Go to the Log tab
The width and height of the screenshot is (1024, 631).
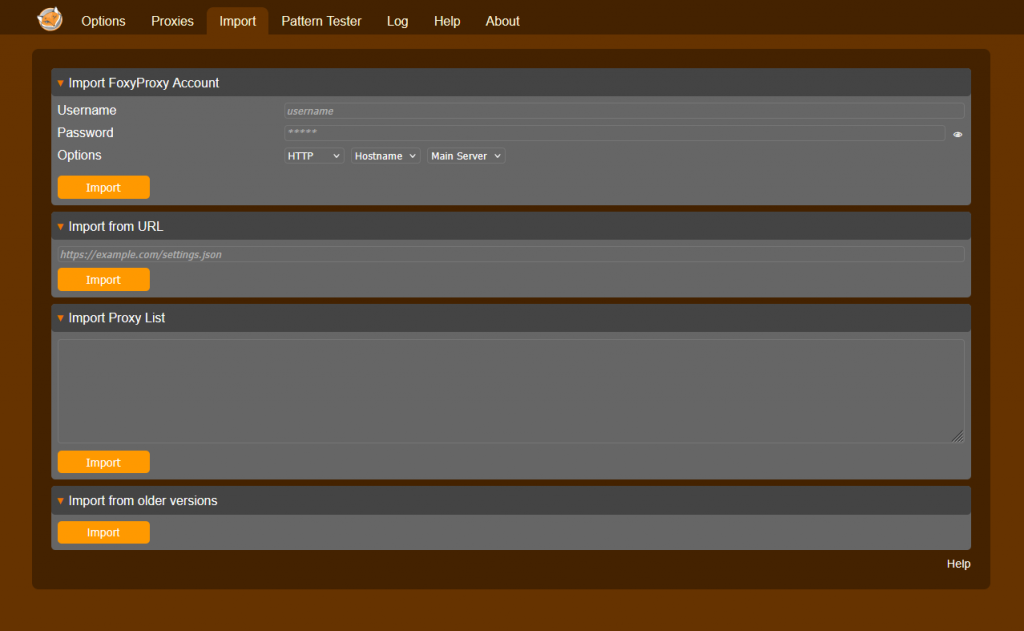[397, 21]
